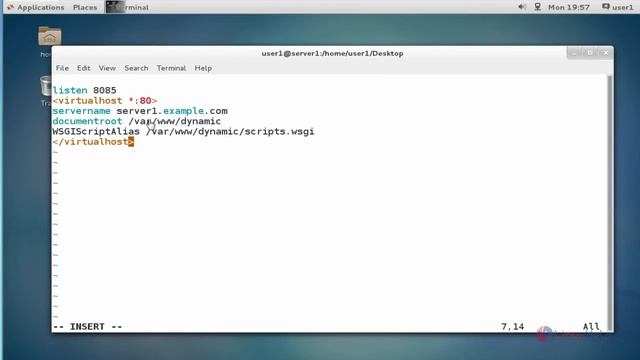Click the '<virtualhost *:80>' opening tag
The image size is (640, 360).
pyautogui.click(x=105, y=100)
